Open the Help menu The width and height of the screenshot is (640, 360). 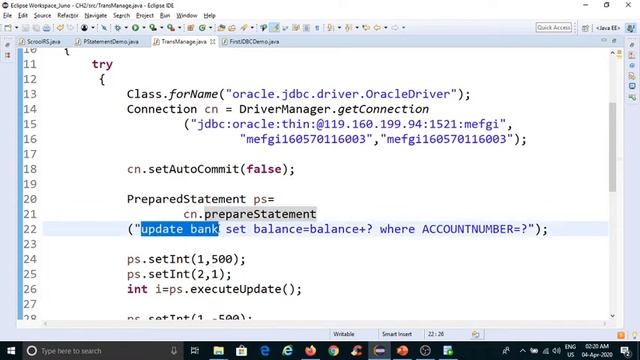[209, 16]
